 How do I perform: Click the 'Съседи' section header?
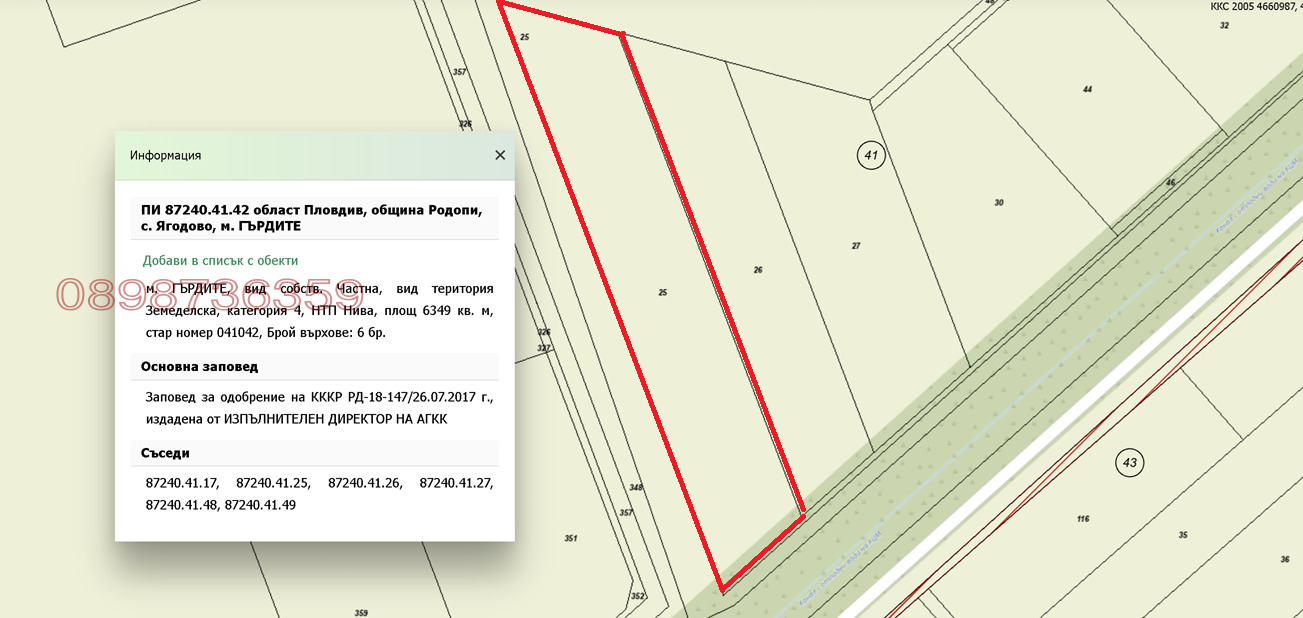point(165,453)
